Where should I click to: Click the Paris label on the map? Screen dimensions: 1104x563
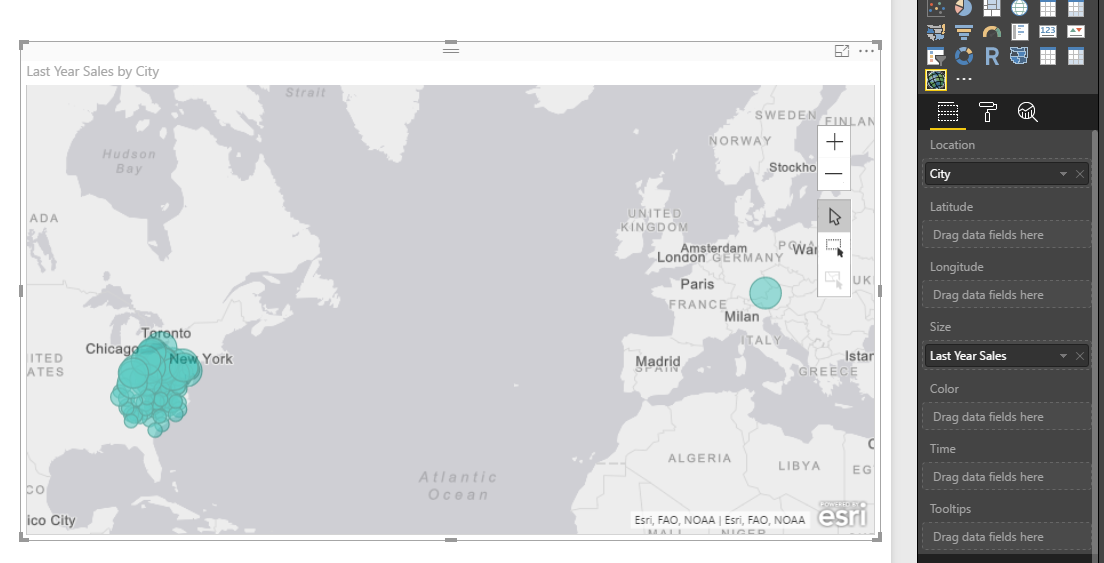pos(697,284)
